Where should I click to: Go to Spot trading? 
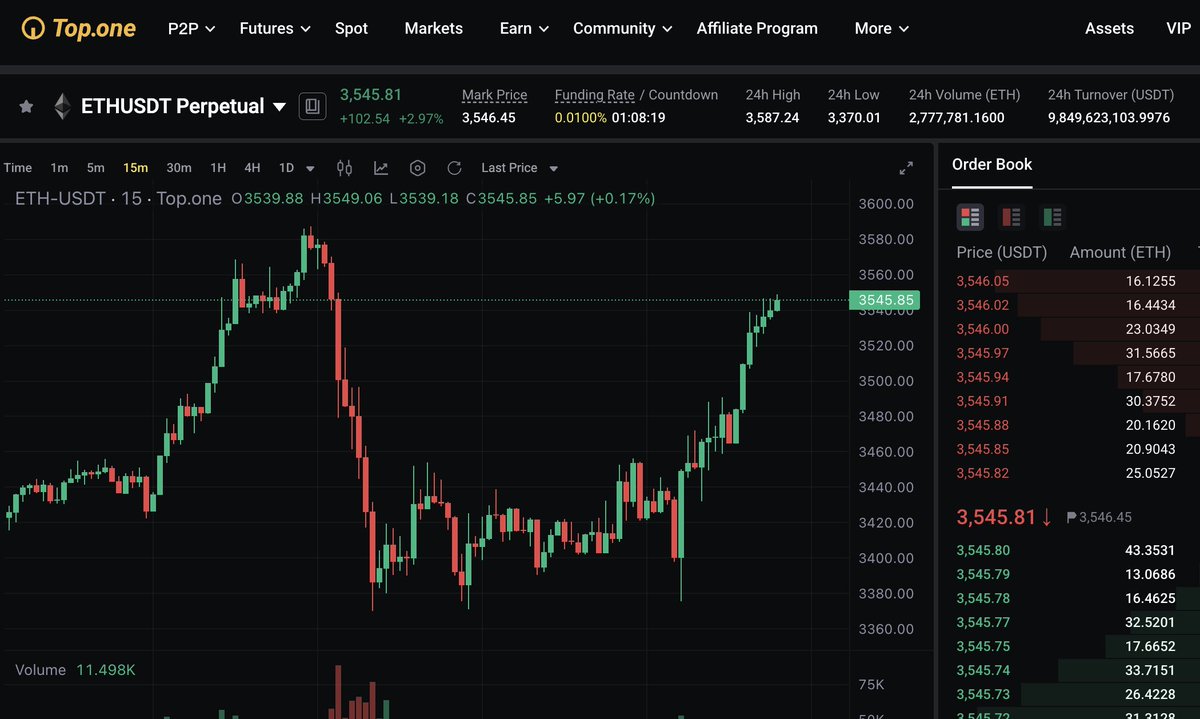pyautogui.click(x=351, y=28)
